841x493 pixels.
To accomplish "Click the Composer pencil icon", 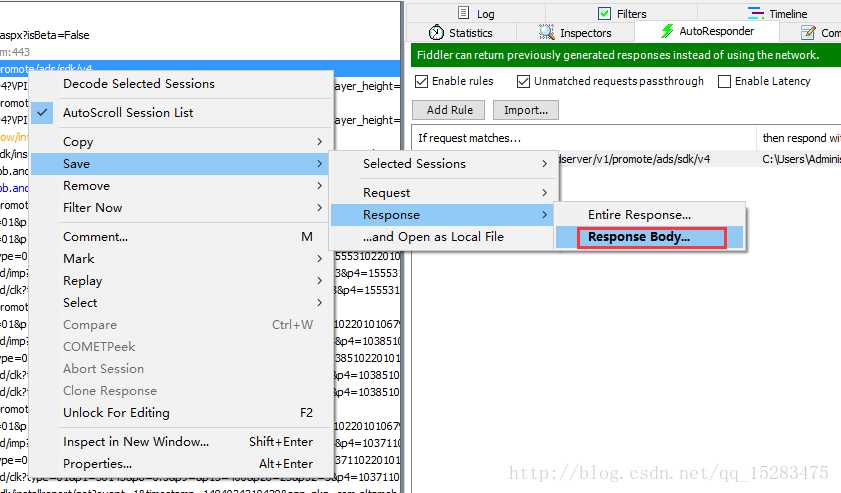I will pyautogui.click(x=808, y=33).
